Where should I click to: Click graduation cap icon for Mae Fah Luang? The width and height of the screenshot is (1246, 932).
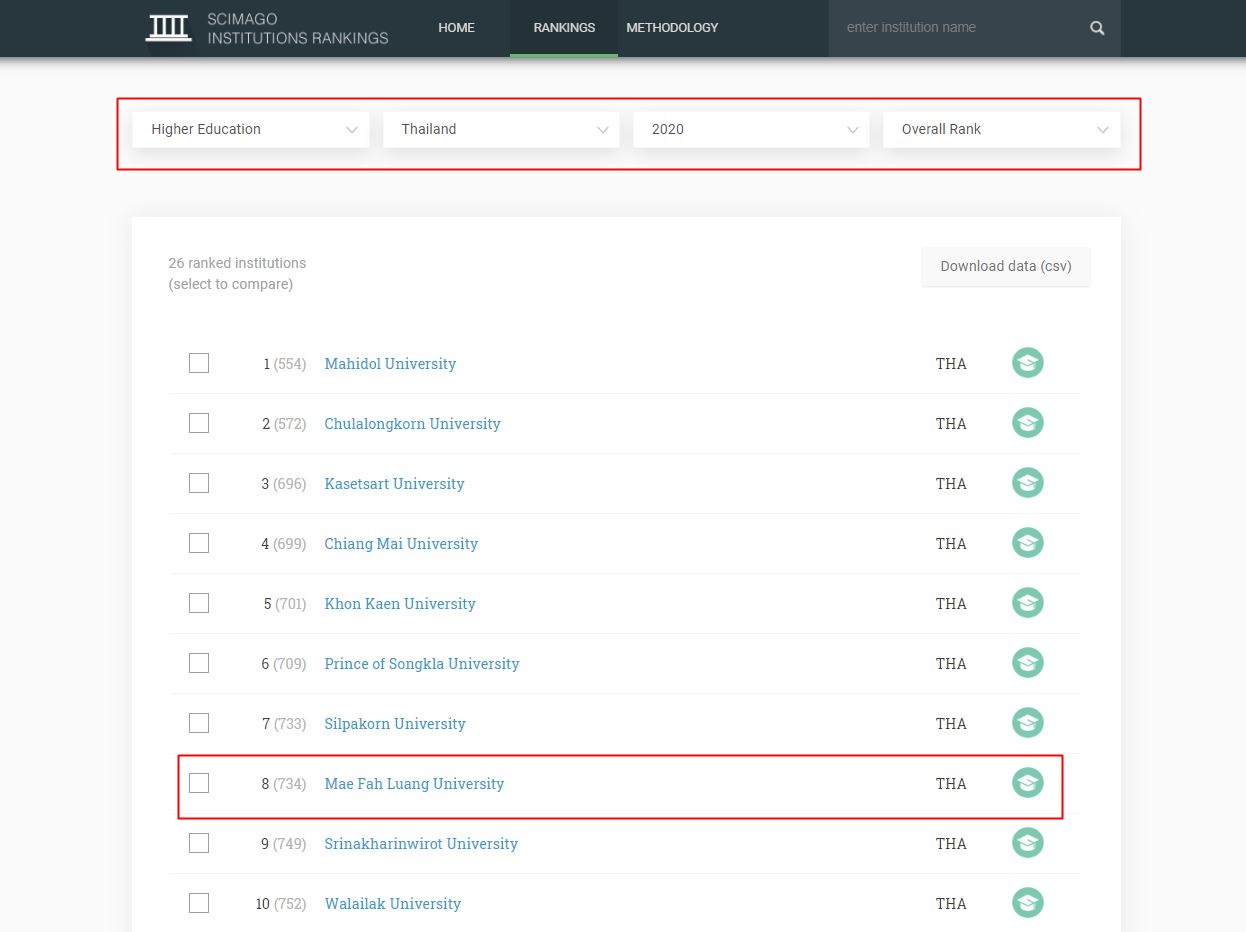1028,783
